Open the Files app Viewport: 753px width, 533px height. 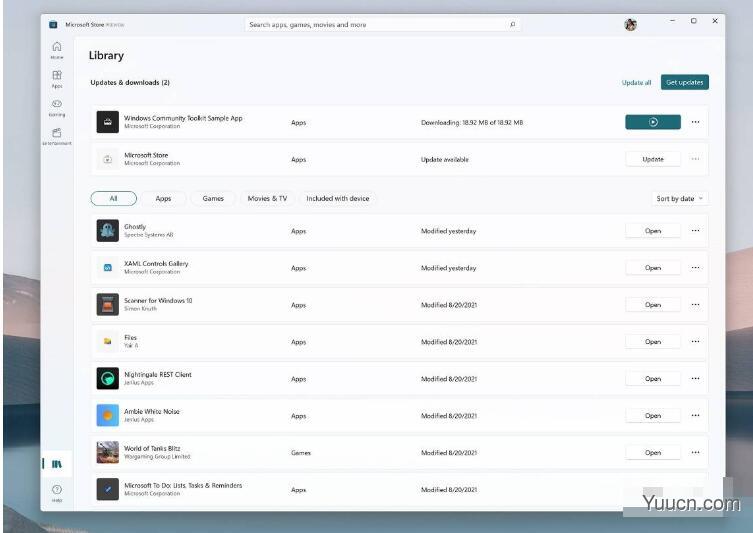click(653, 341)
